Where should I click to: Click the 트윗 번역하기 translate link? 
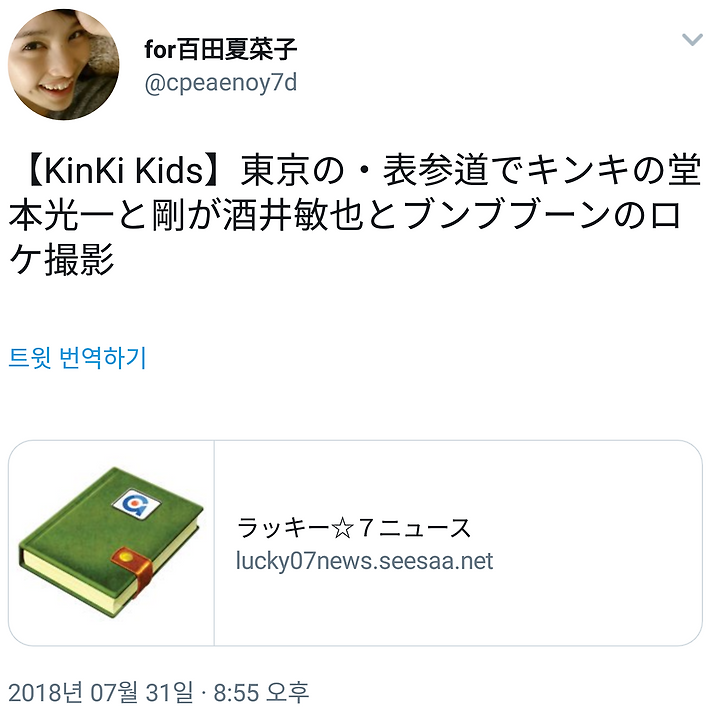point(78,358)
